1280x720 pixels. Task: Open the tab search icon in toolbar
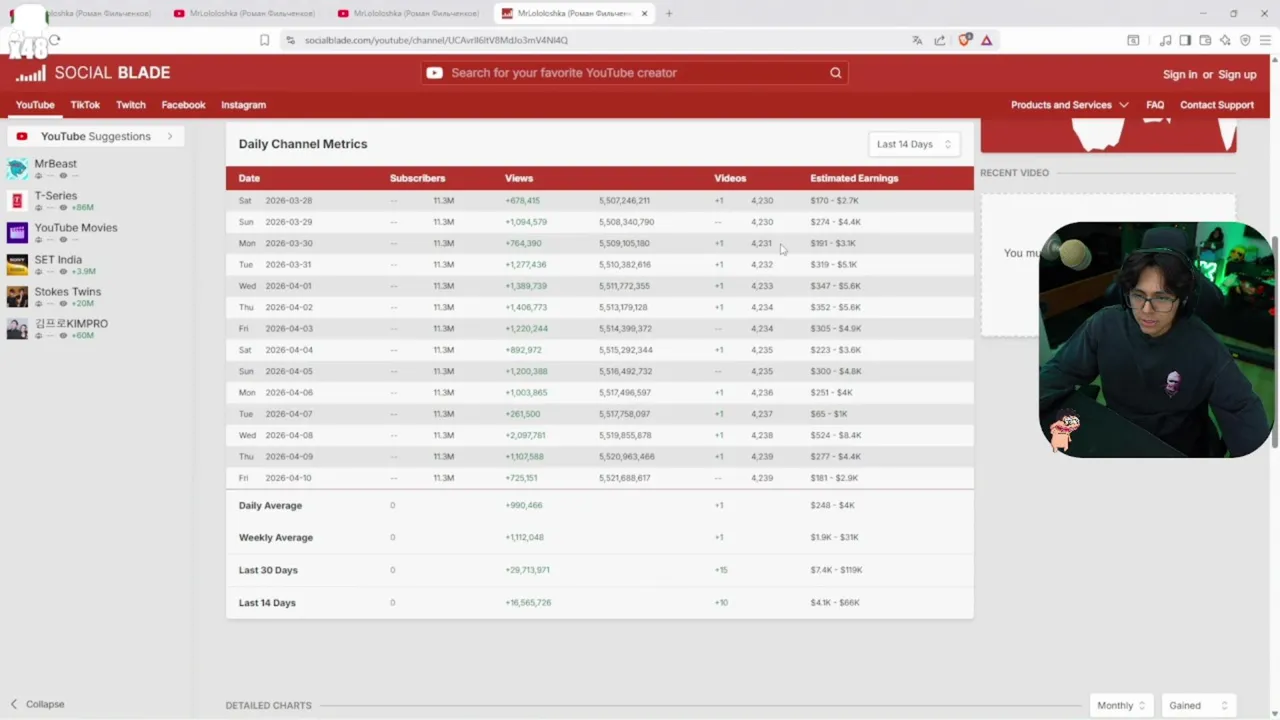point(1133,40)
